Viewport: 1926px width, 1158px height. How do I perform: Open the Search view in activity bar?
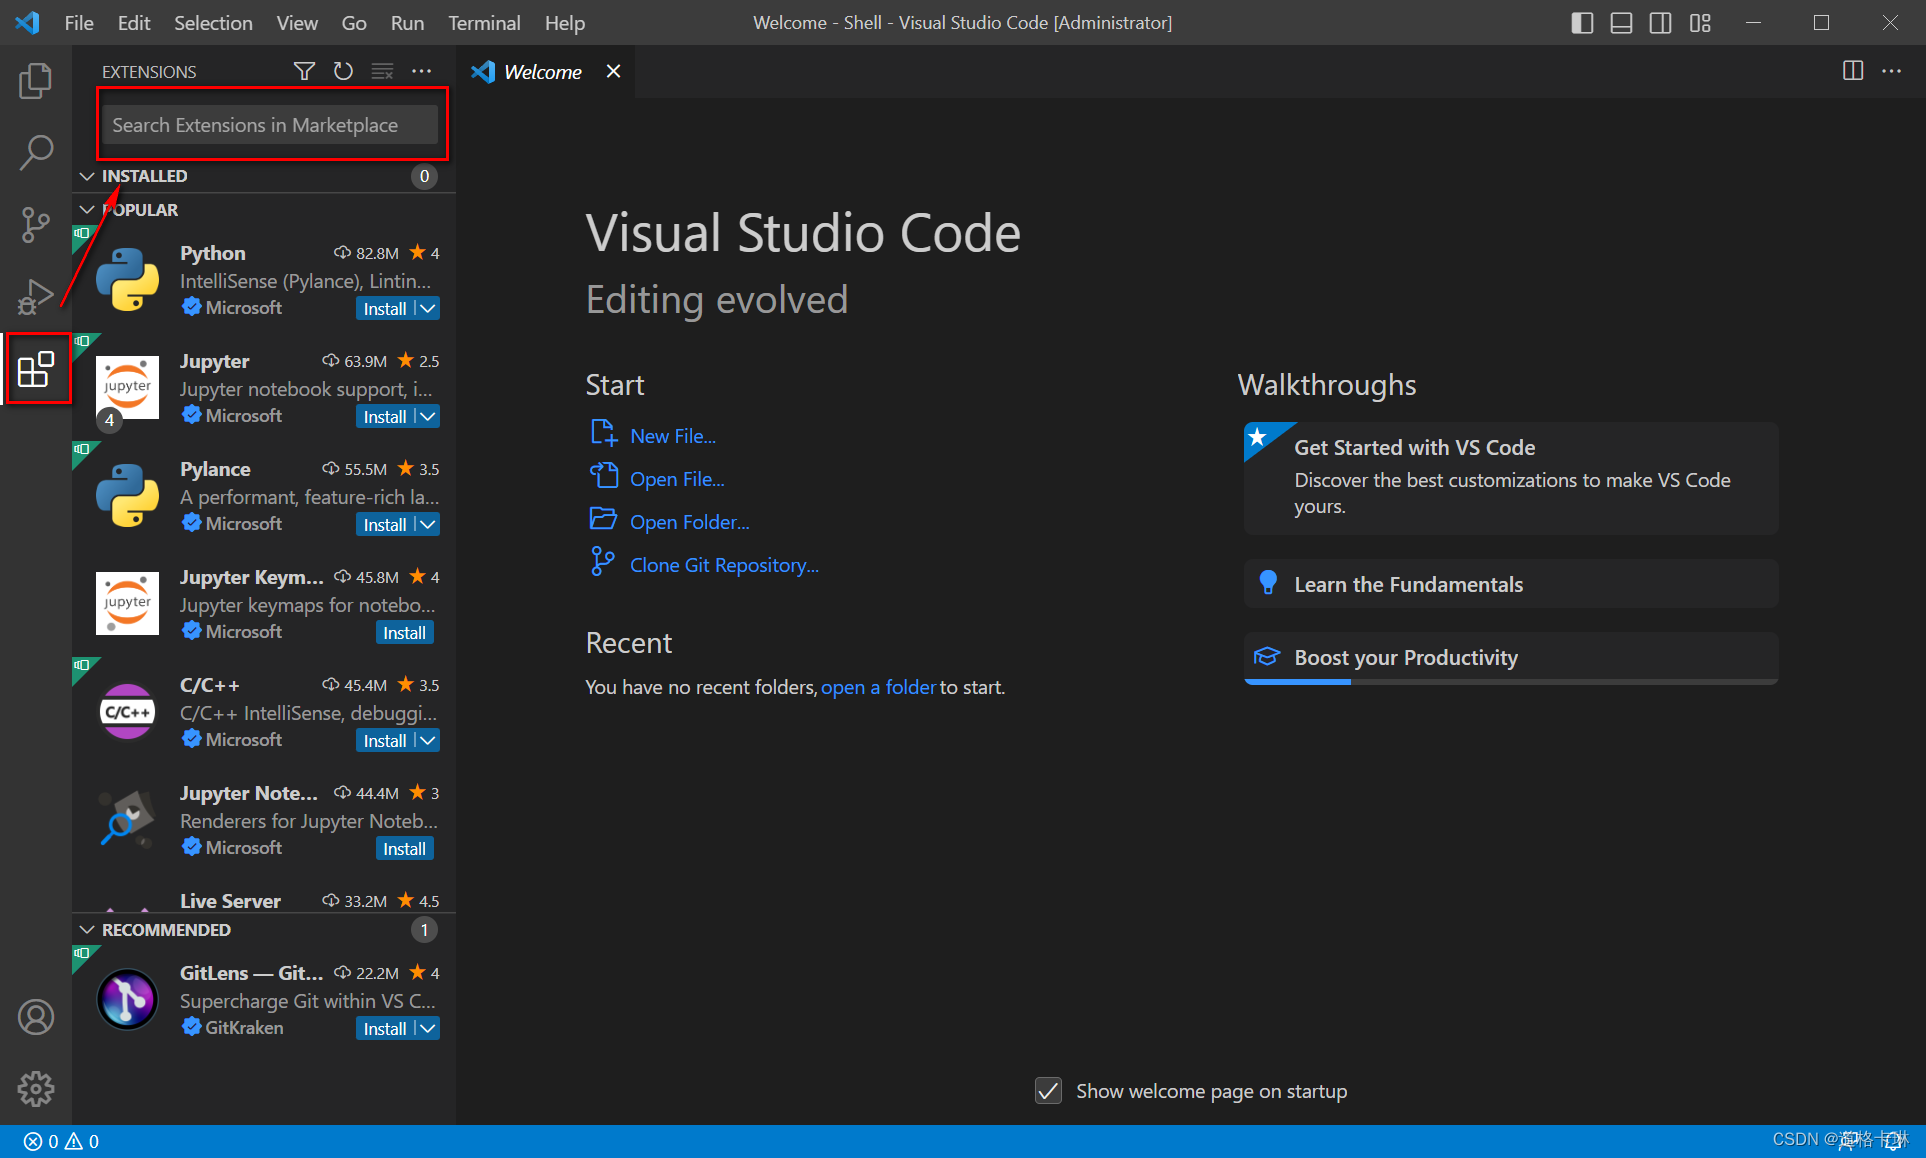(x=36, y=153)
